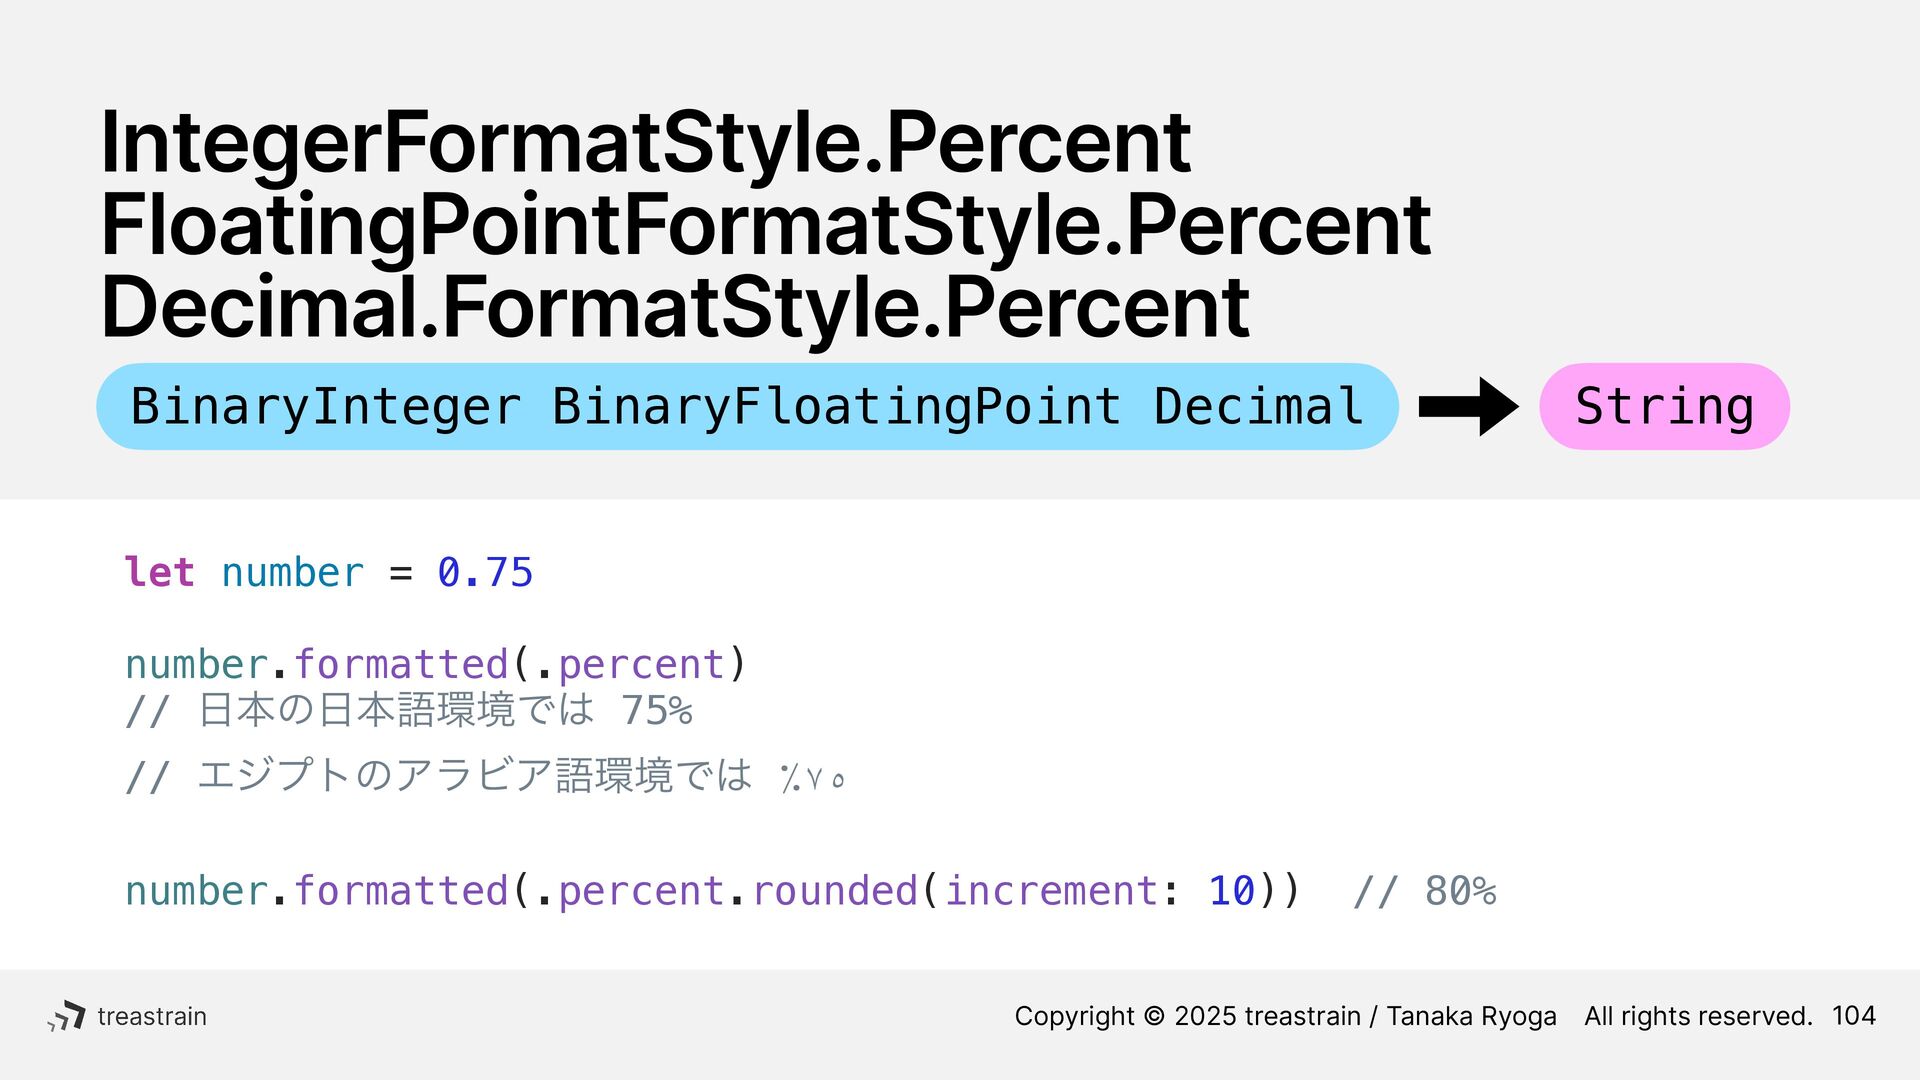Image resolution: width=1920 pixels, height=1080 pixels.
Task: Click "All rights reserved." footer text
Action: (1698, 1016)
